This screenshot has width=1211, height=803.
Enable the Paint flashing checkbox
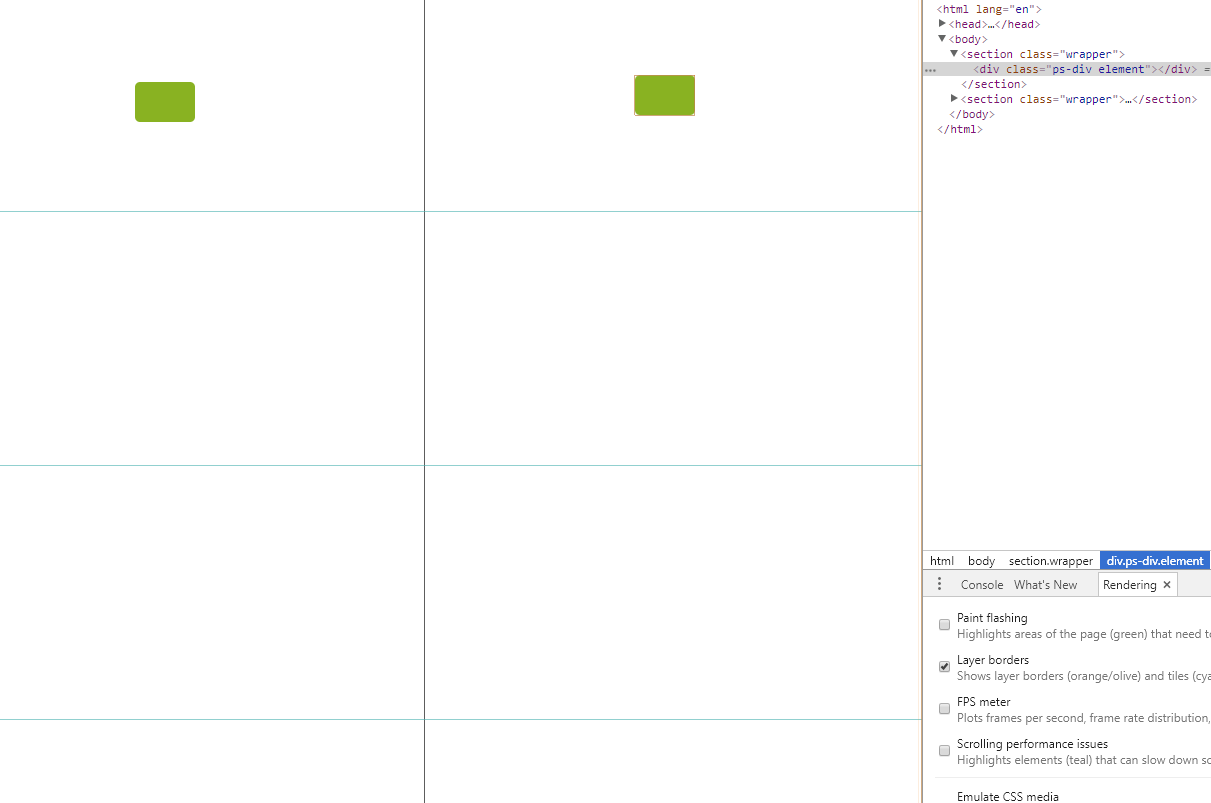click(944, 624)
